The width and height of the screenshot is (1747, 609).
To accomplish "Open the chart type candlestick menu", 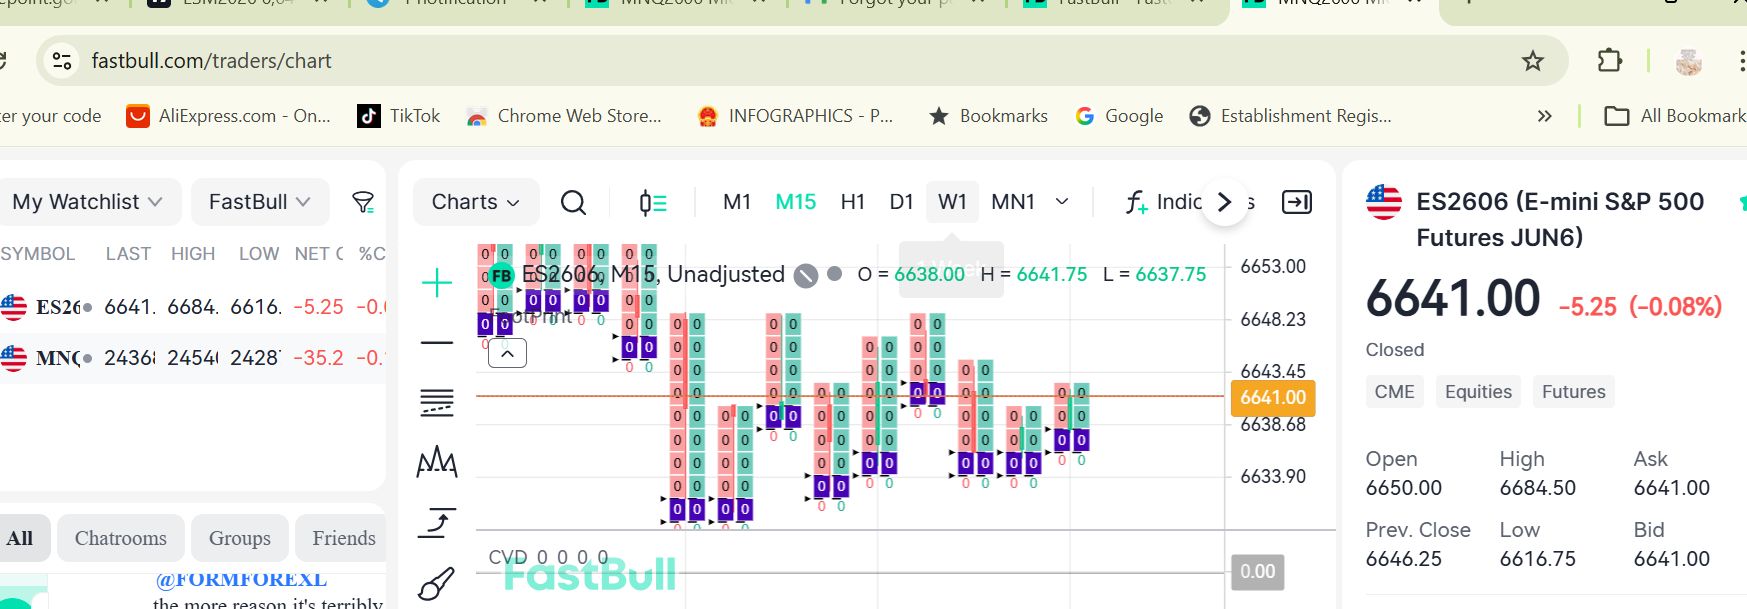I will 653,203.
